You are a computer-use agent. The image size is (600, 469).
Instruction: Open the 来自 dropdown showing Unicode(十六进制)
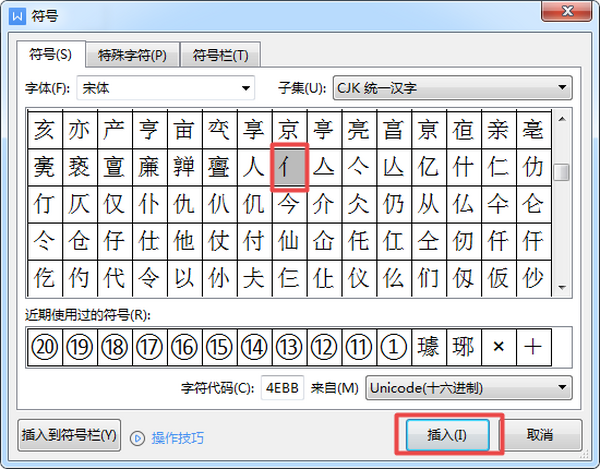(469, 388)
